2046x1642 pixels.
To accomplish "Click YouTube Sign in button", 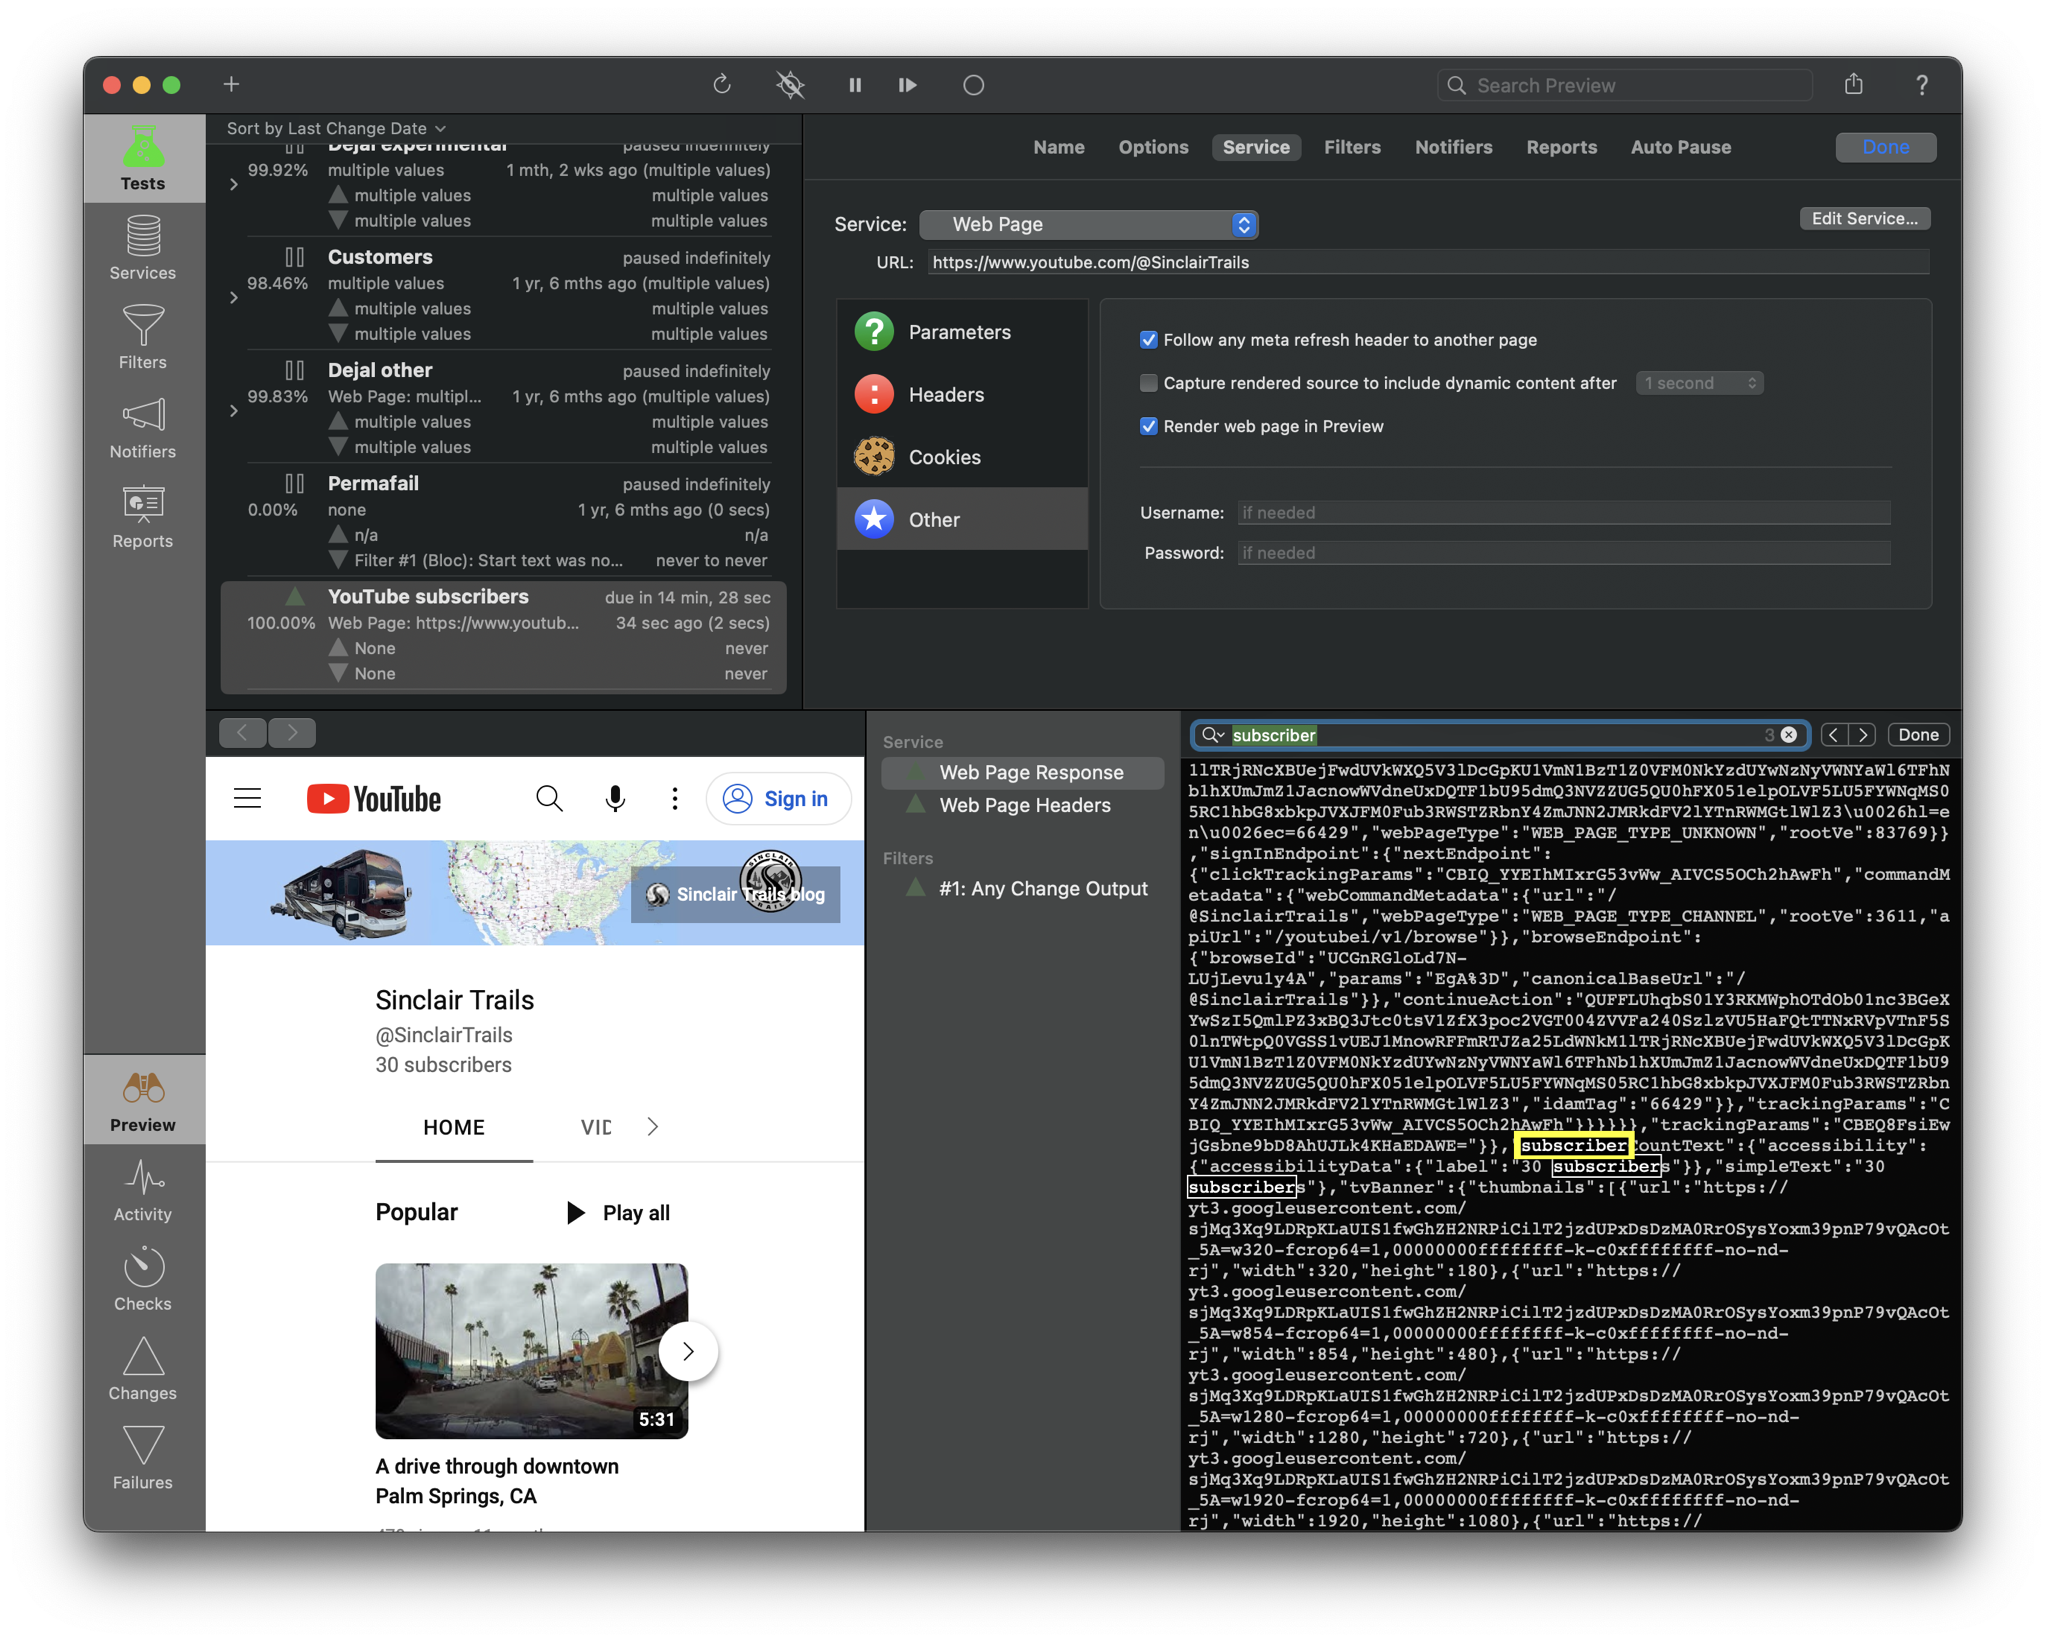I will 778,799.
